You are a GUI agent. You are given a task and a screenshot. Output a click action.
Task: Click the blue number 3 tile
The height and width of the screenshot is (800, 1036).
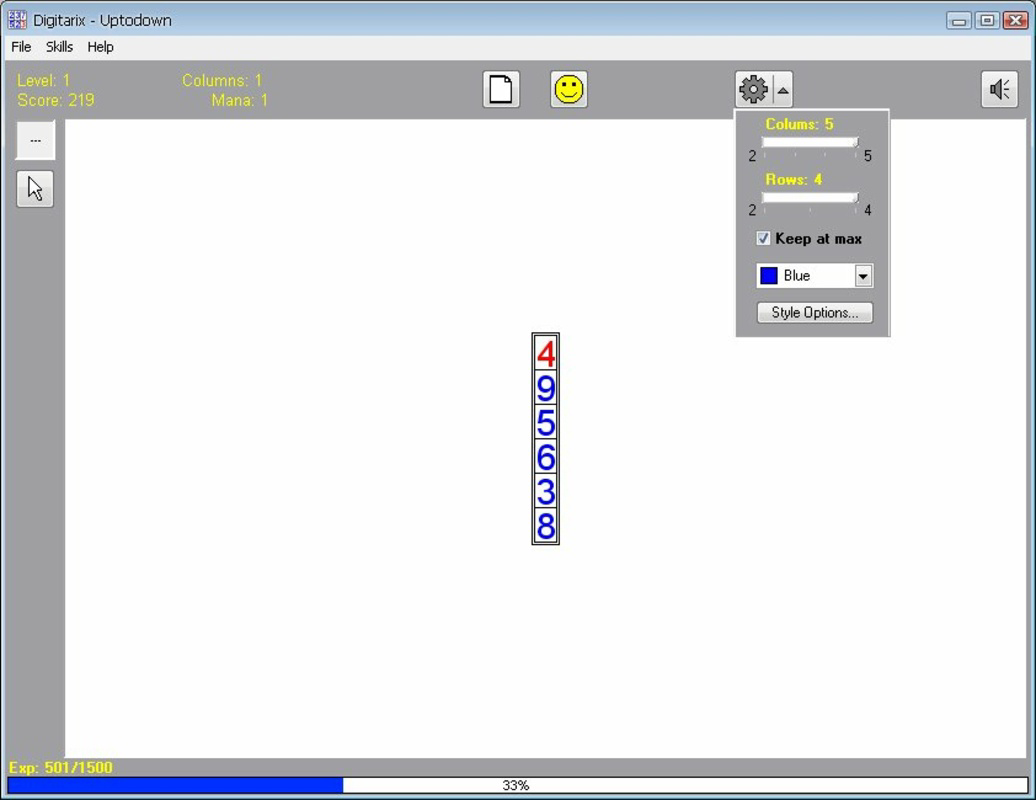tap(546, 491)
